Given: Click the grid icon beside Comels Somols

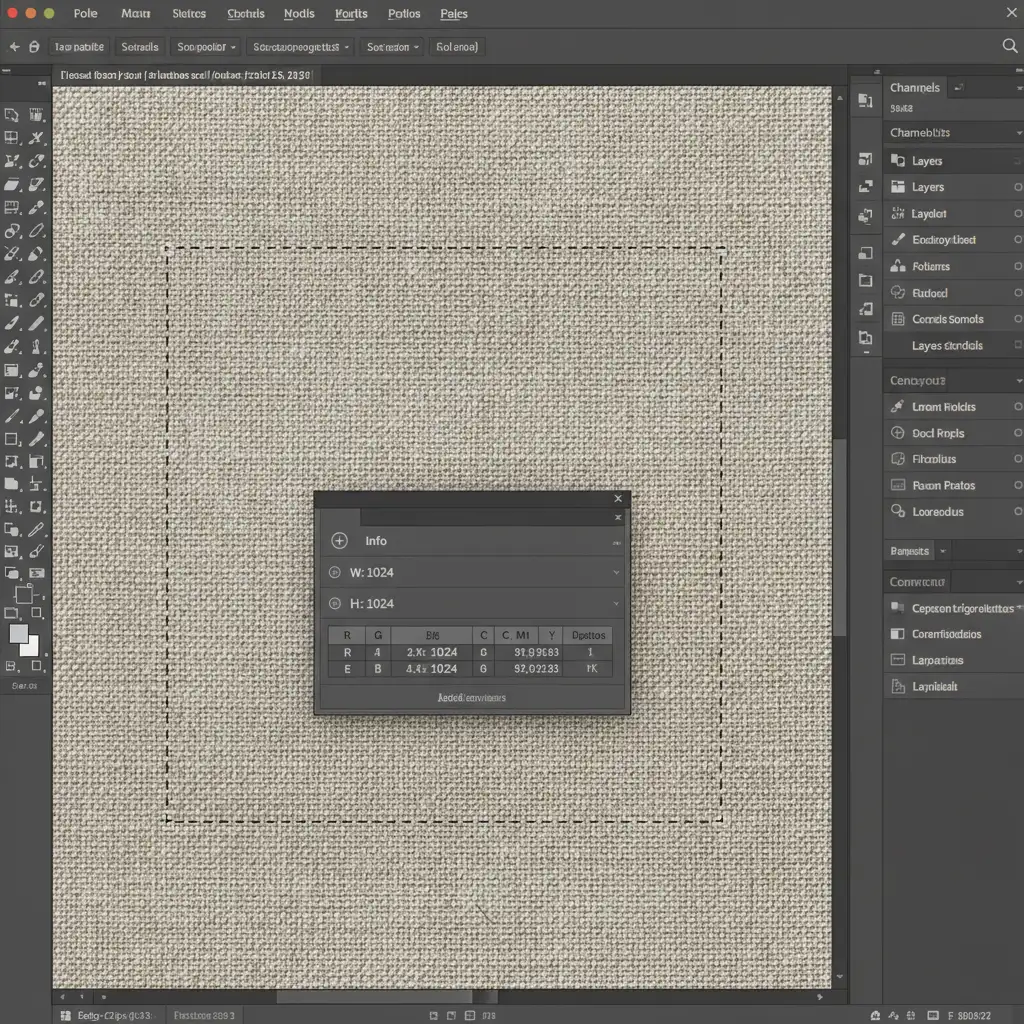Looking at the screenshot, I should [x=896, y=319].
